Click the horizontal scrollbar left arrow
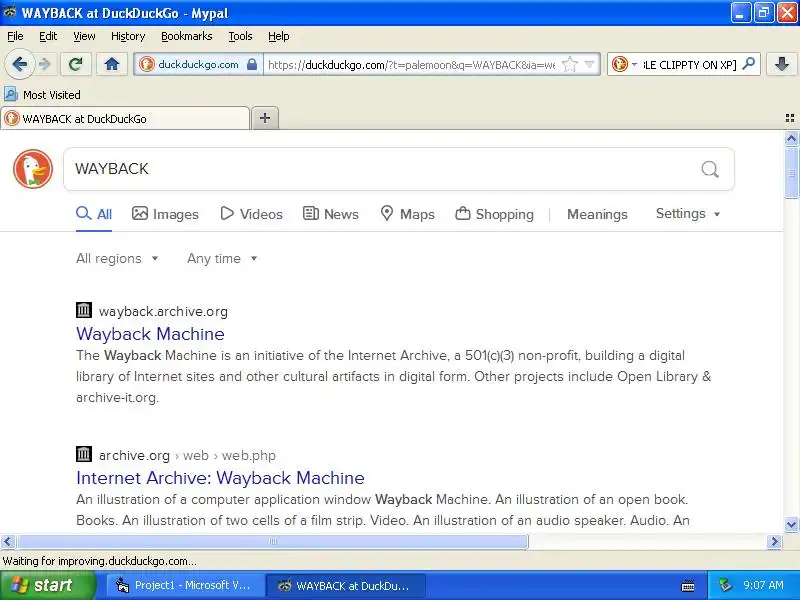Image resolution: width=800 pixels, height=600 pixels. (x=8, y=541)
